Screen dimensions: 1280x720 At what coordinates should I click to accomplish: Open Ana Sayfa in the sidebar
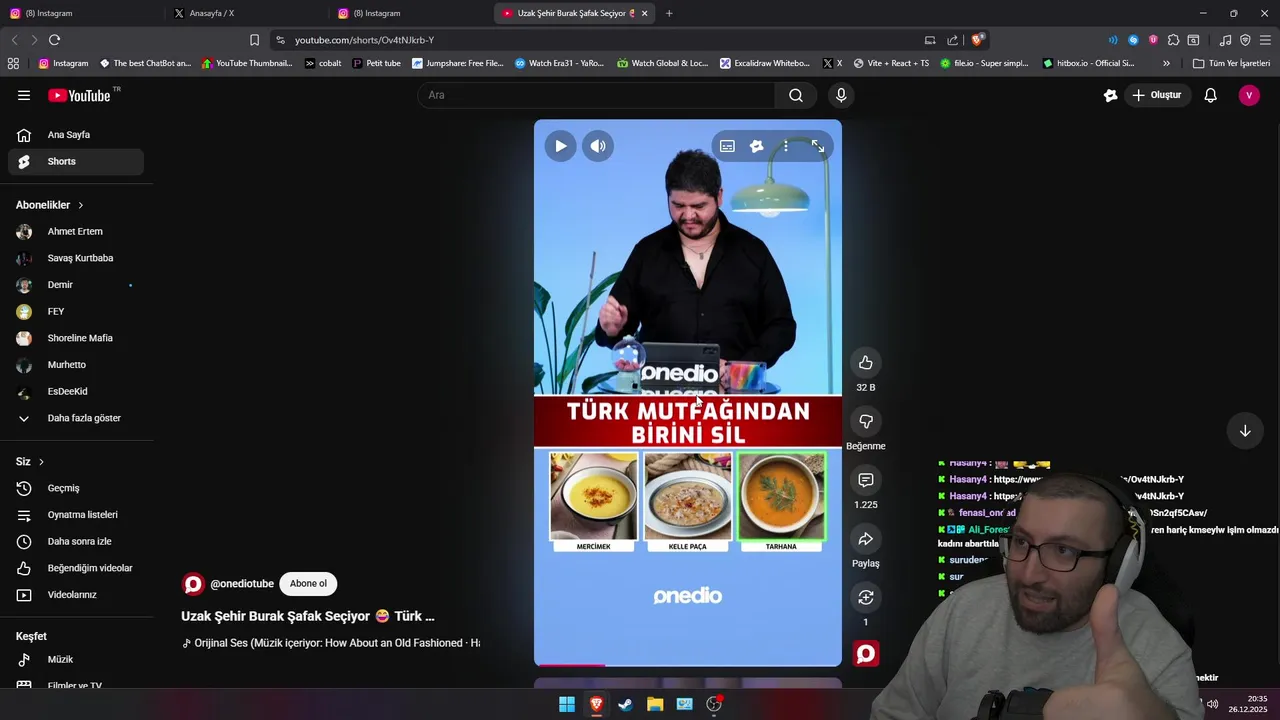pyautogui.click(x=76, y=135)
